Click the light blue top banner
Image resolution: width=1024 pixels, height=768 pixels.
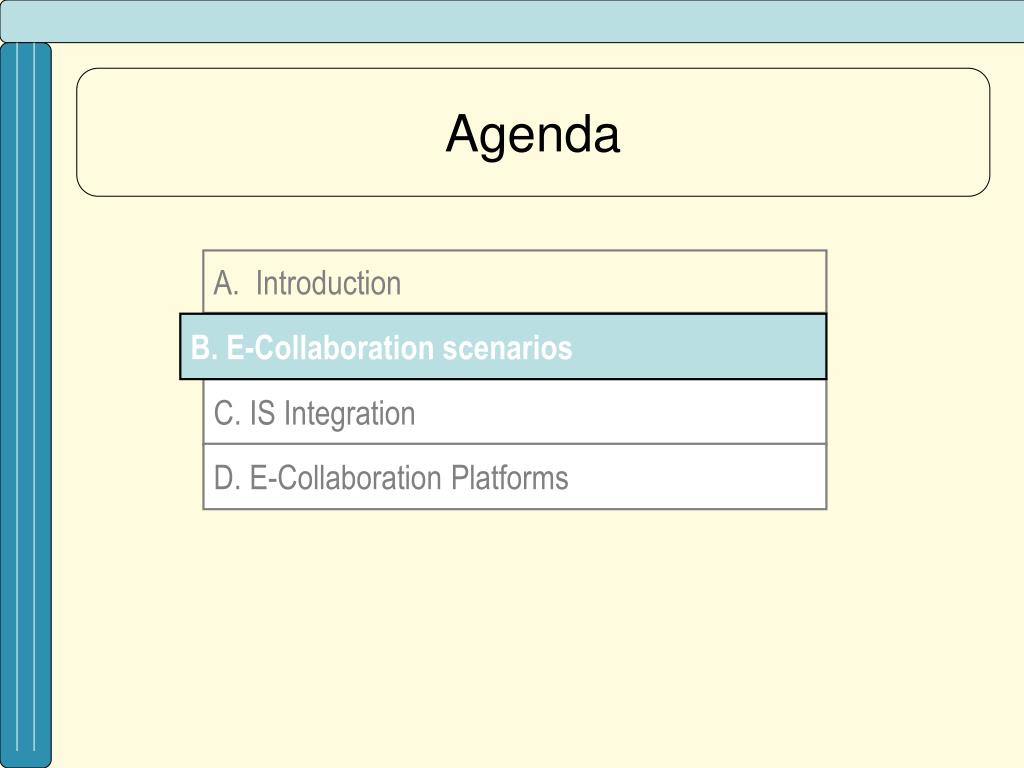click(x=512, y=21)
